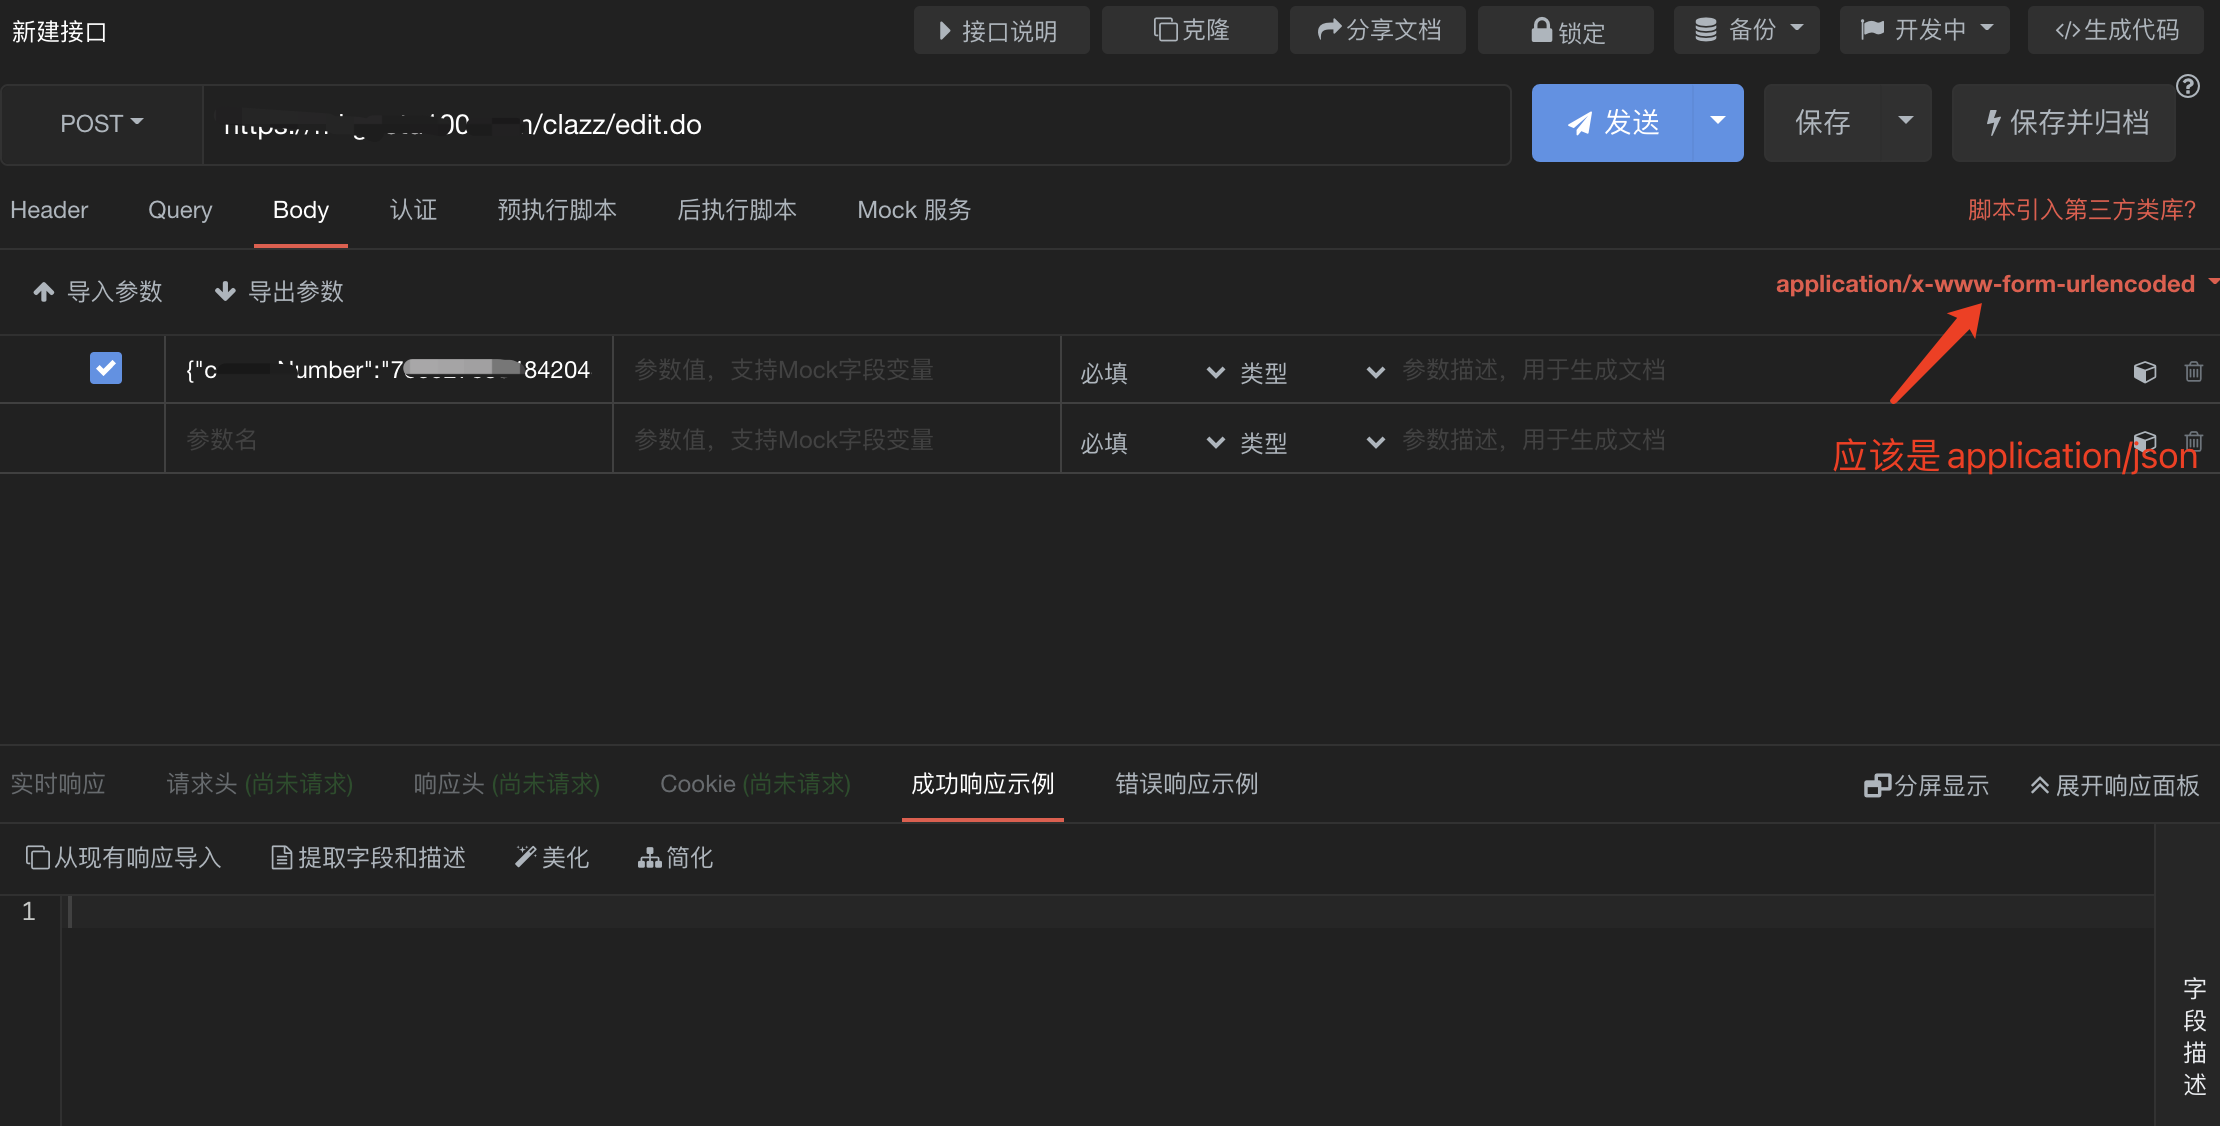Open the 认证 authentication tab
2220x1126 pixels.
(413, 210)
